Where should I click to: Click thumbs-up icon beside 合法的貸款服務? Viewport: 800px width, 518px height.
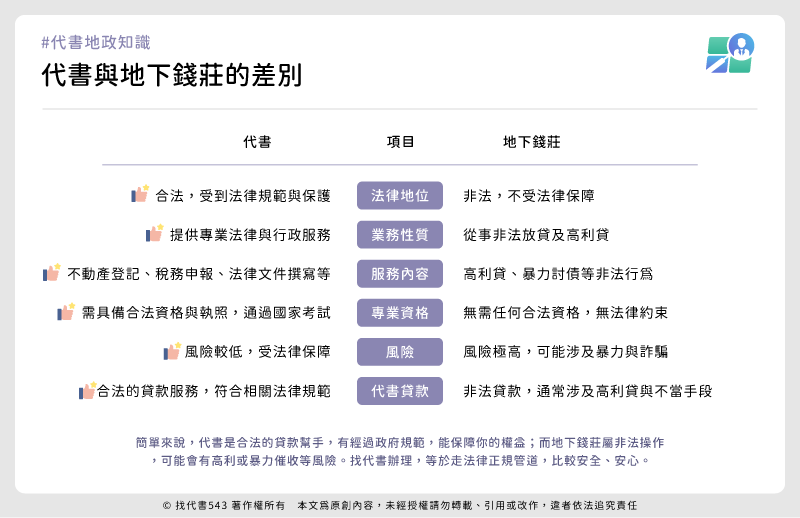tap(87, 391)
